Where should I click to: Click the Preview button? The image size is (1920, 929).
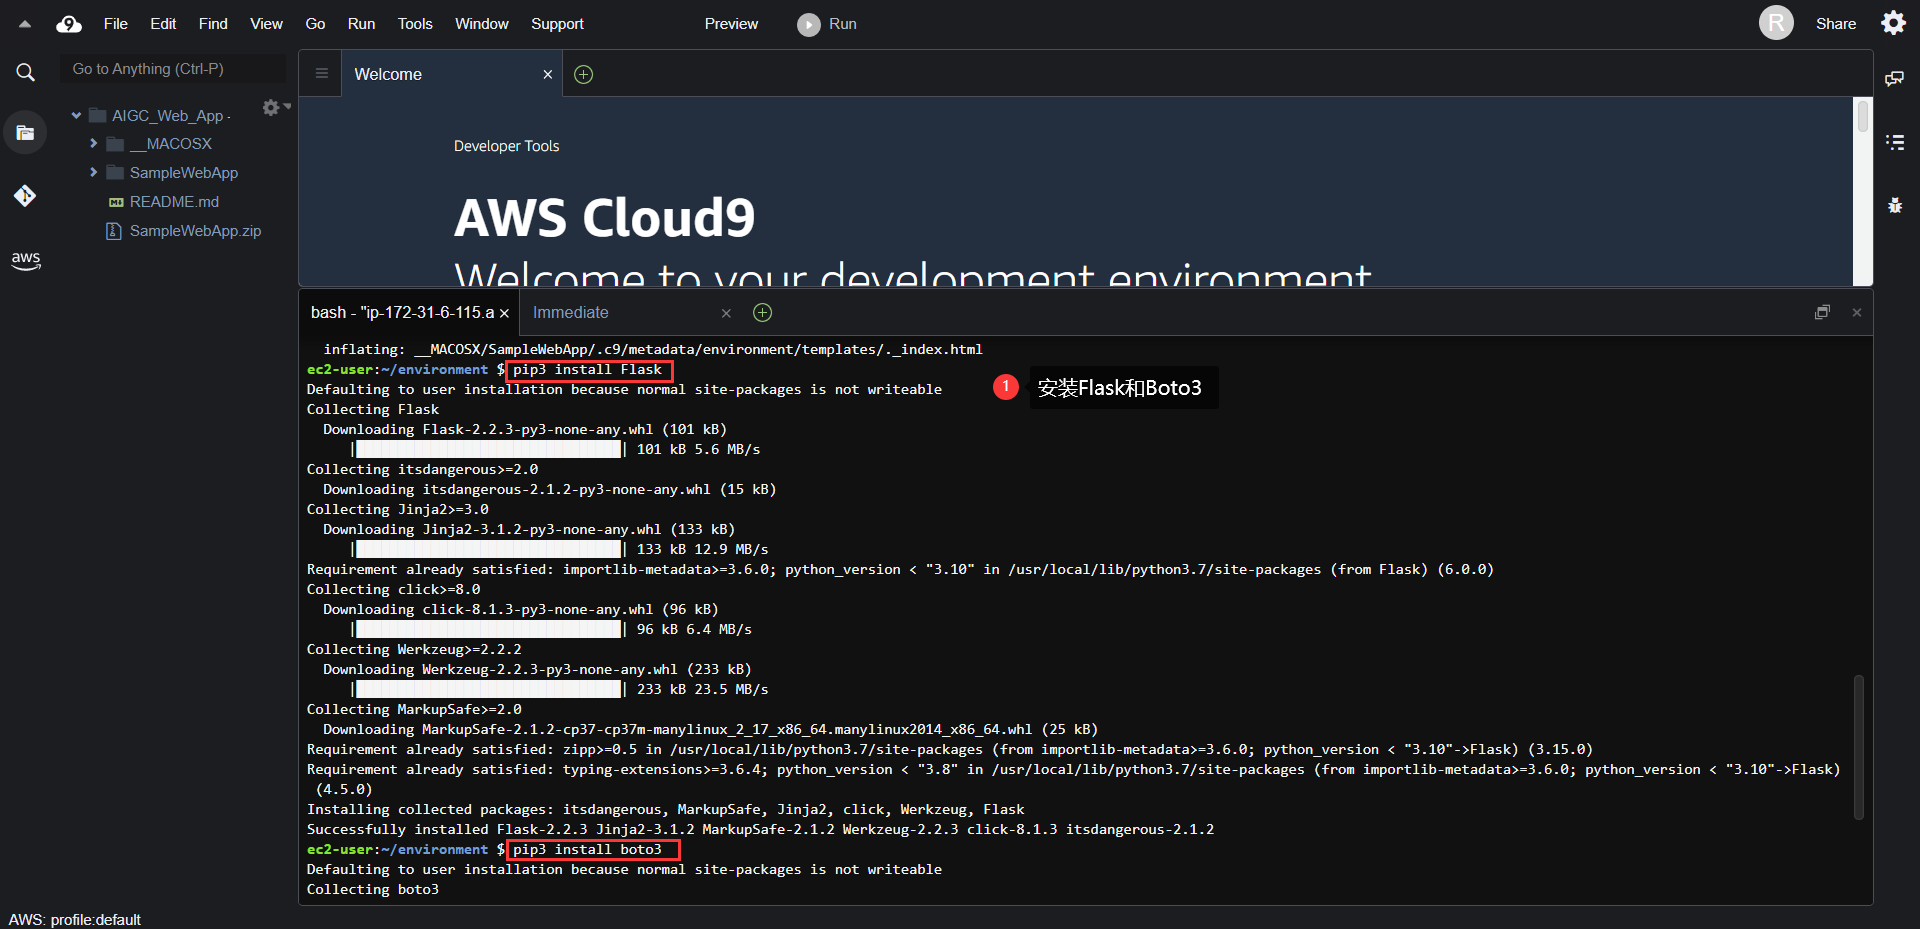tap(731, 24)
